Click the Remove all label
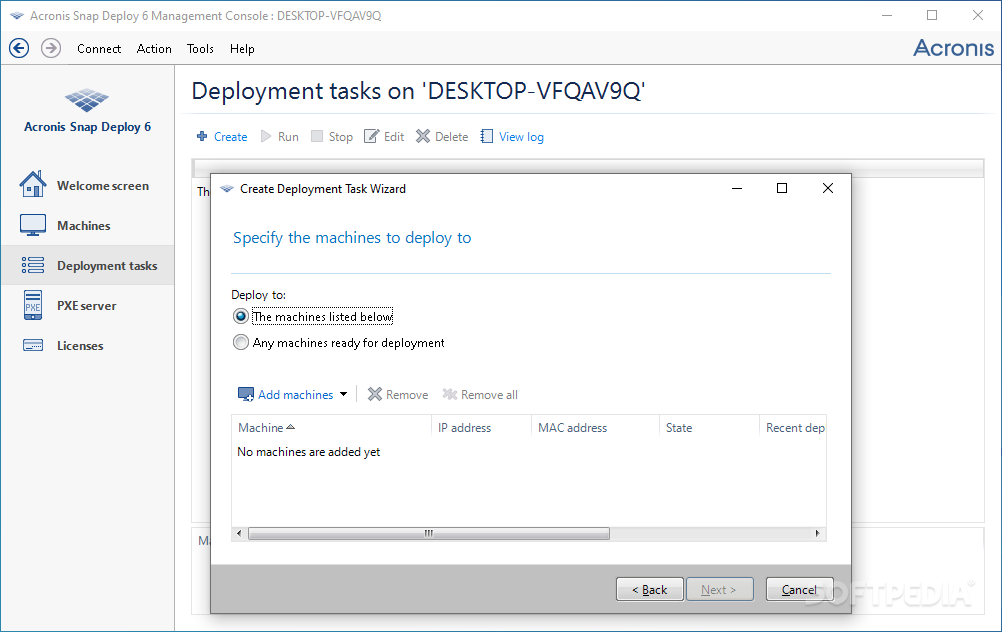1002x632 pixels. pos(489,395)
